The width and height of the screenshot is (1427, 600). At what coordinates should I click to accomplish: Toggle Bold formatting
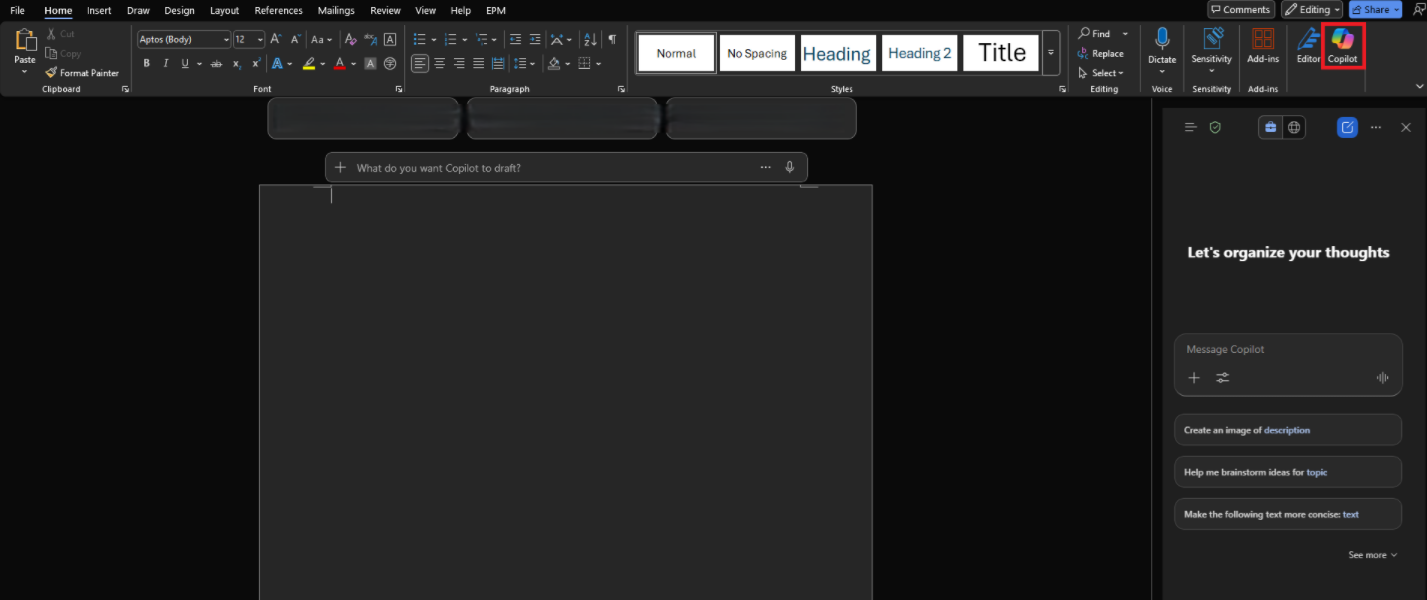point(146,63)
